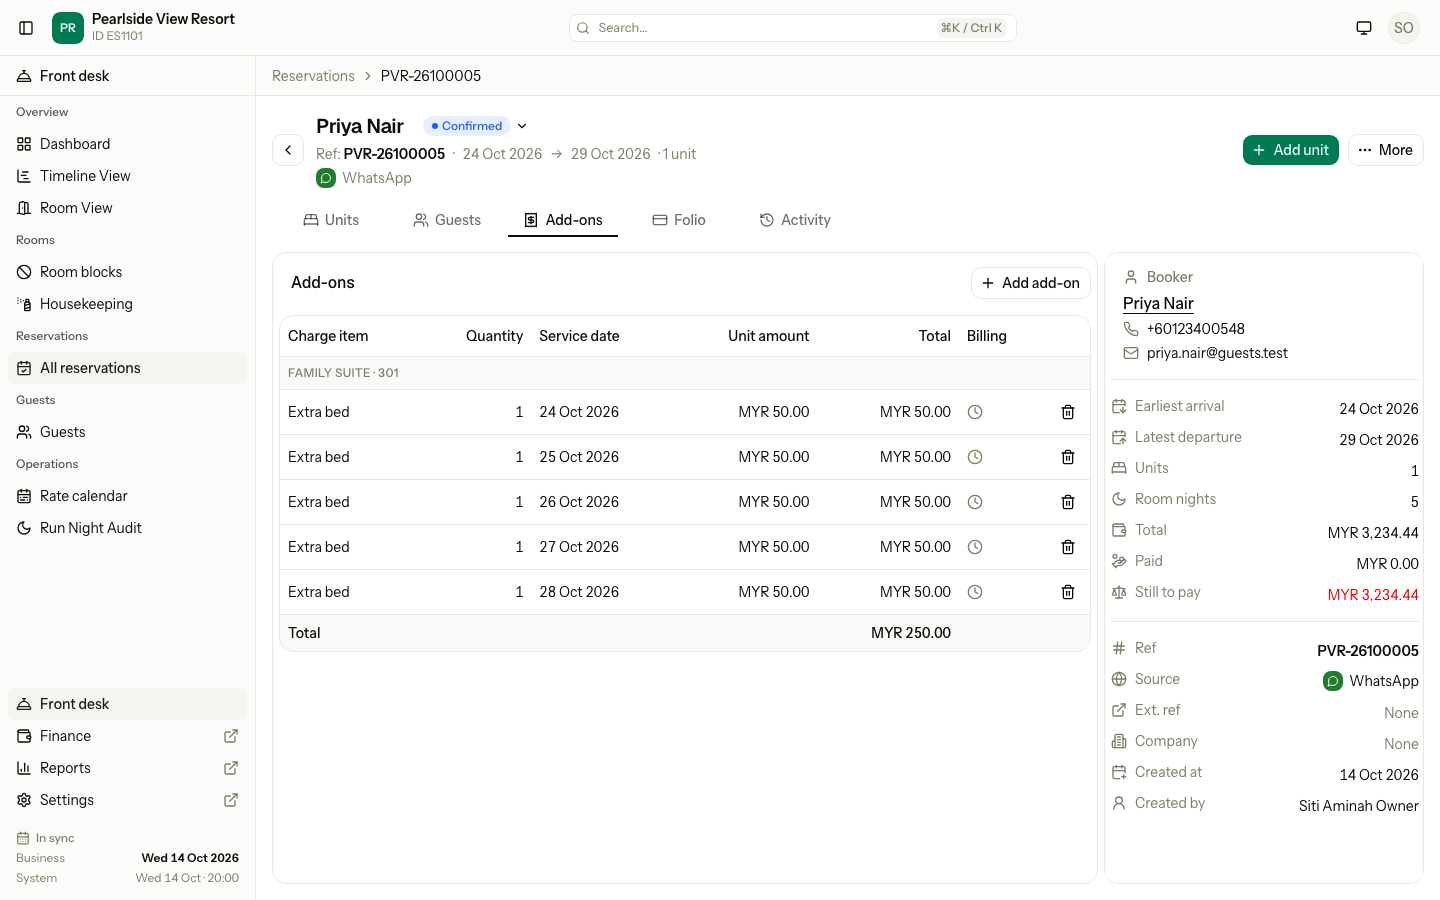Click the WhatsApp icon under the guest name
Screen dimensions: 1440x900
pos(326,178)
